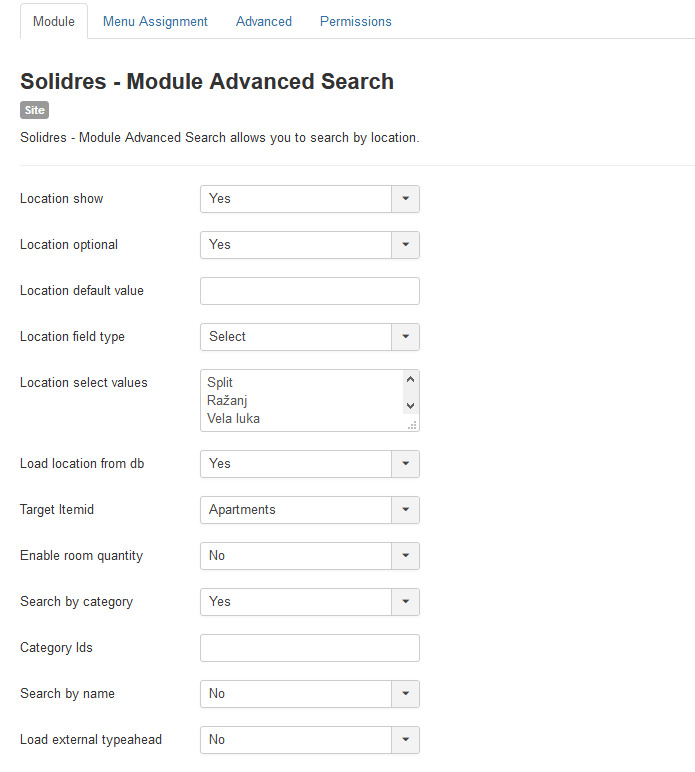
Task: Click the Site badge label
Action: pos(34,111)
